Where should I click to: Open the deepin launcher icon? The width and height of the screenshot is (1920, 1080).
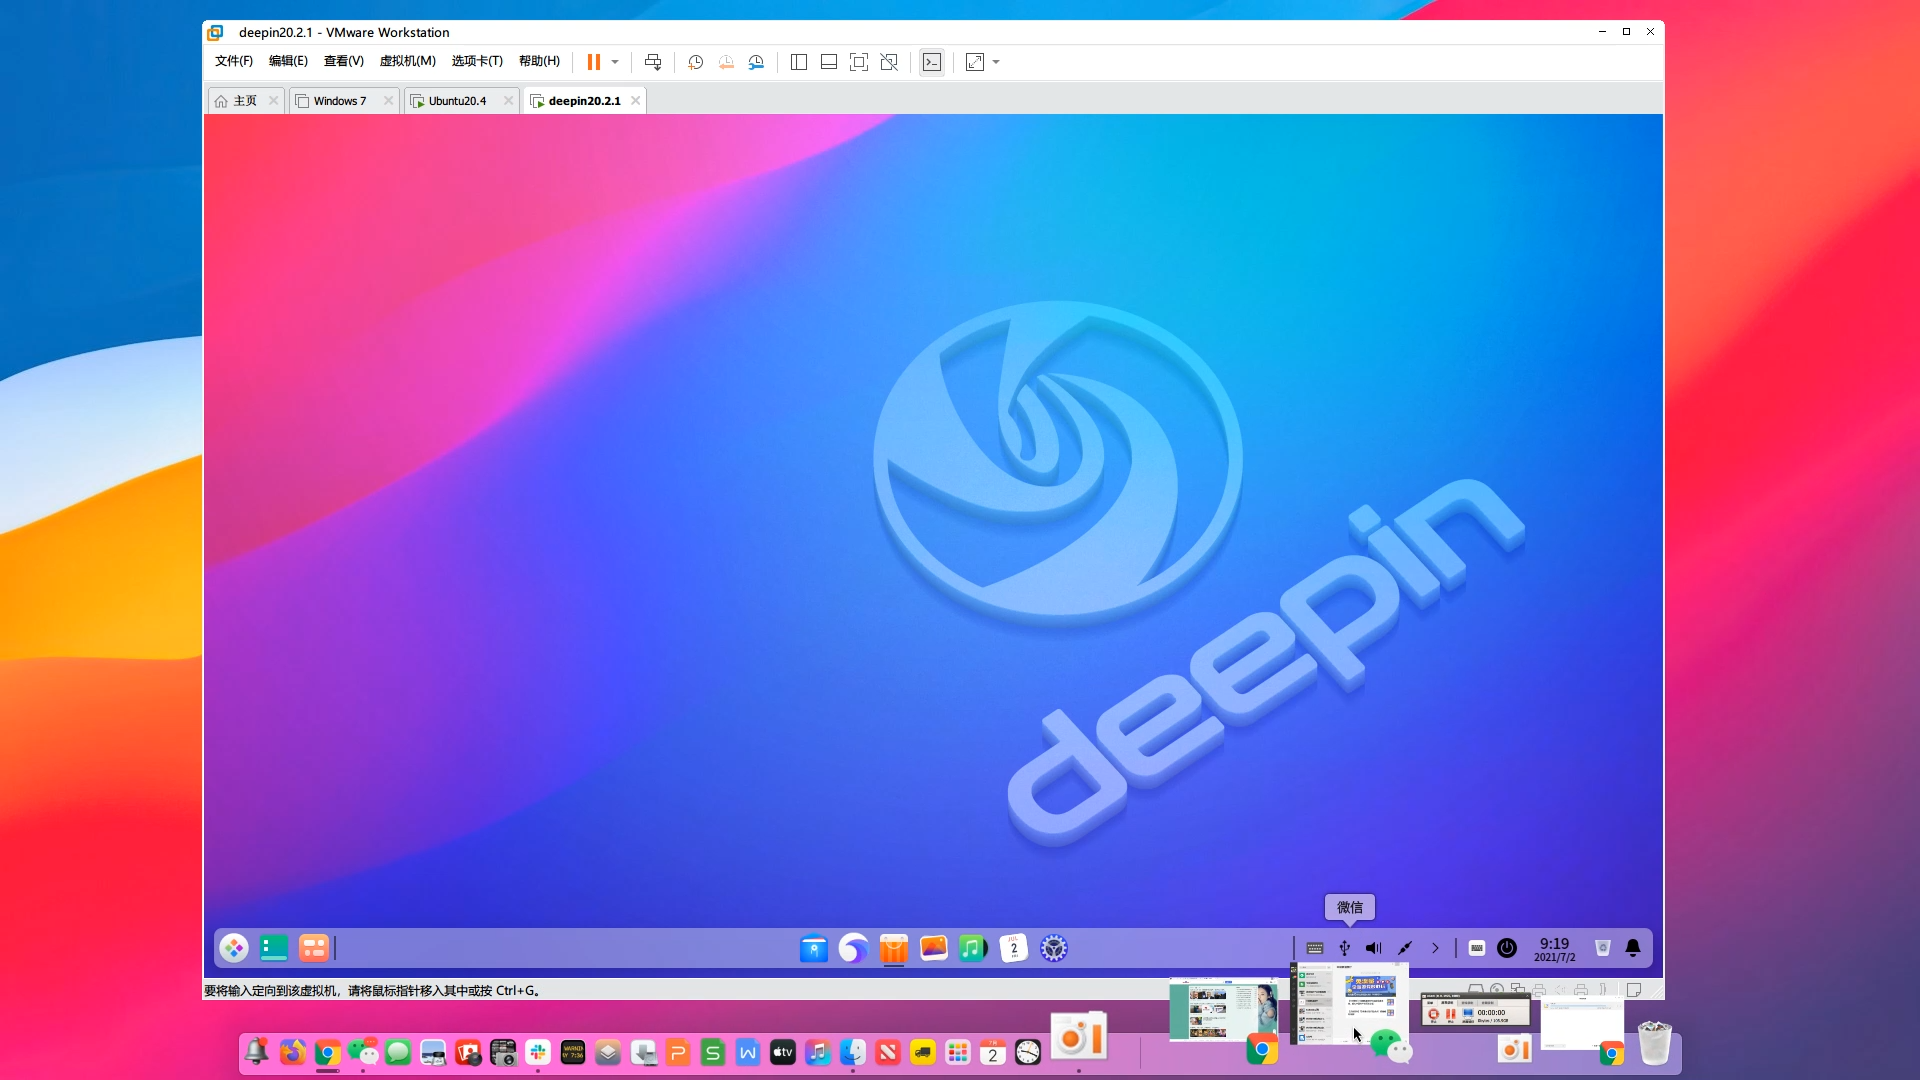[234, 948]
